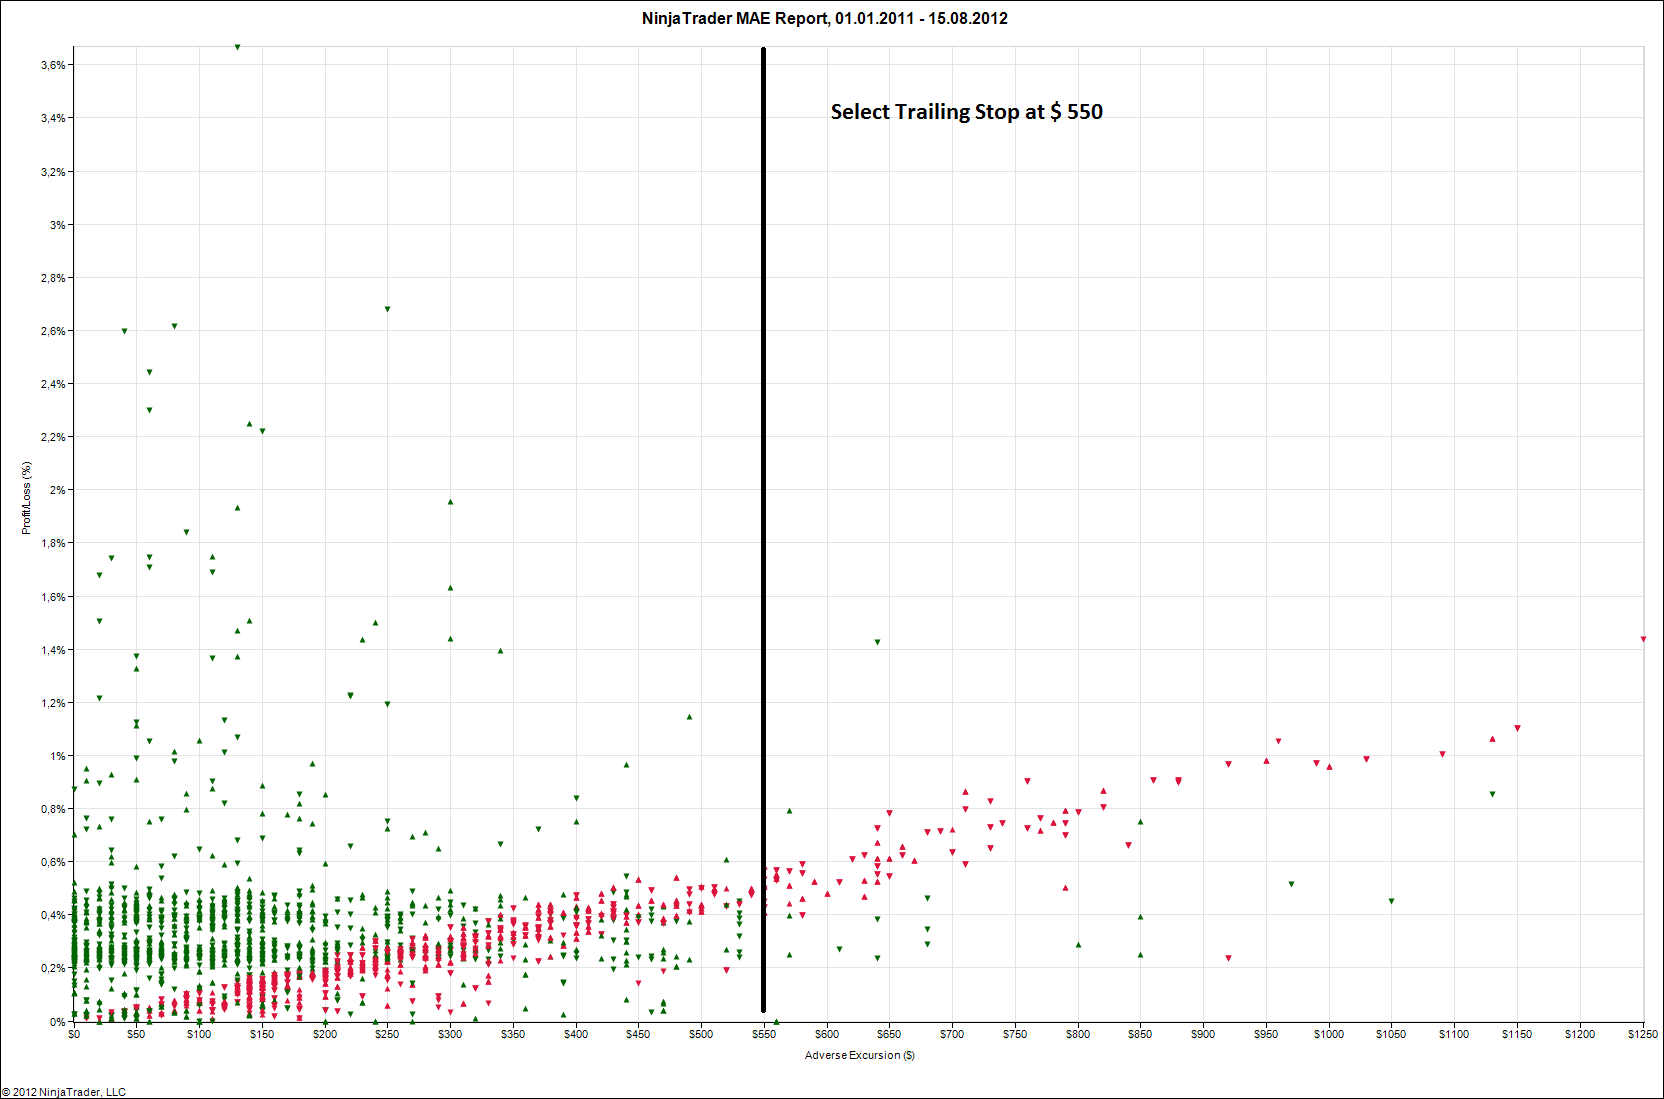Image resolution: width=1664 pixels, height=1099 pixels.
Task: Click the "$300" x-axis tick label
Action: pyautogui.click(x=450, y=1034)
